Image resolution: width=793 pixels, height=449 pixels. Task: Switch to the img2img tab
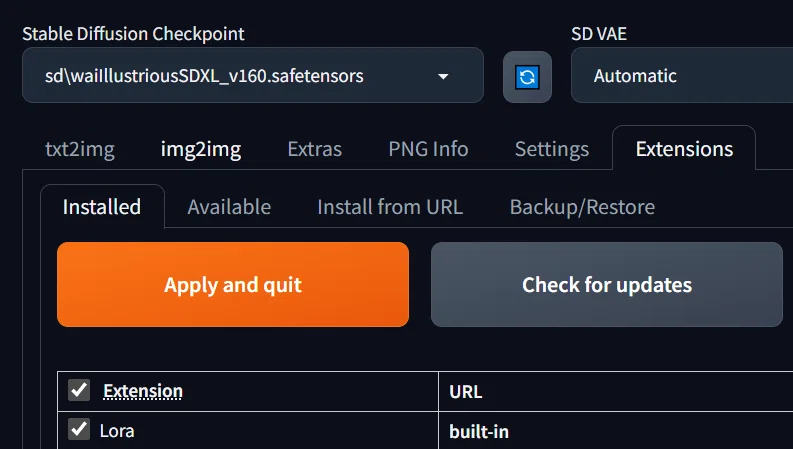click(201, 149)
